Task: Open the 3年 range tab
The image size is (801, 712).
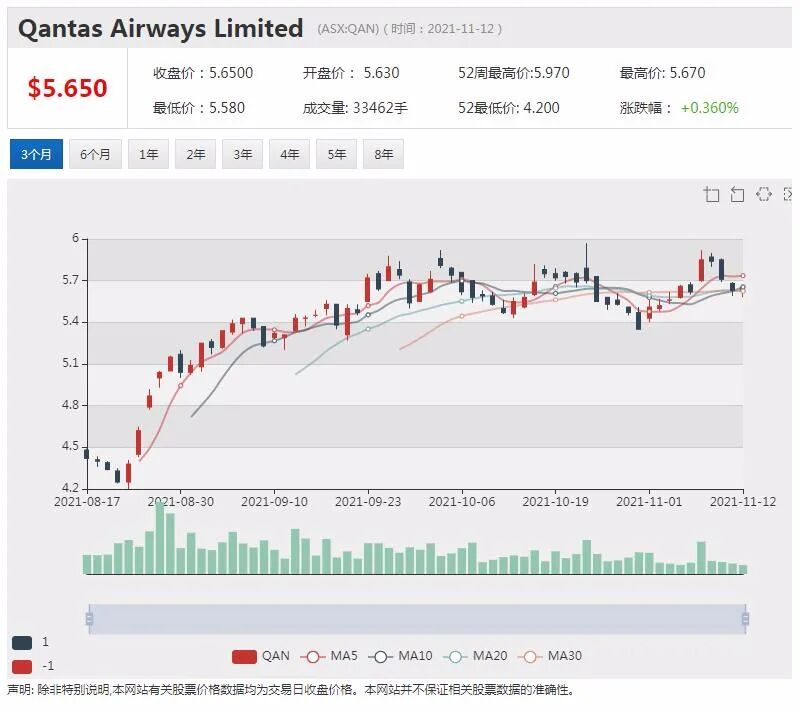Action: click(242, 154)
